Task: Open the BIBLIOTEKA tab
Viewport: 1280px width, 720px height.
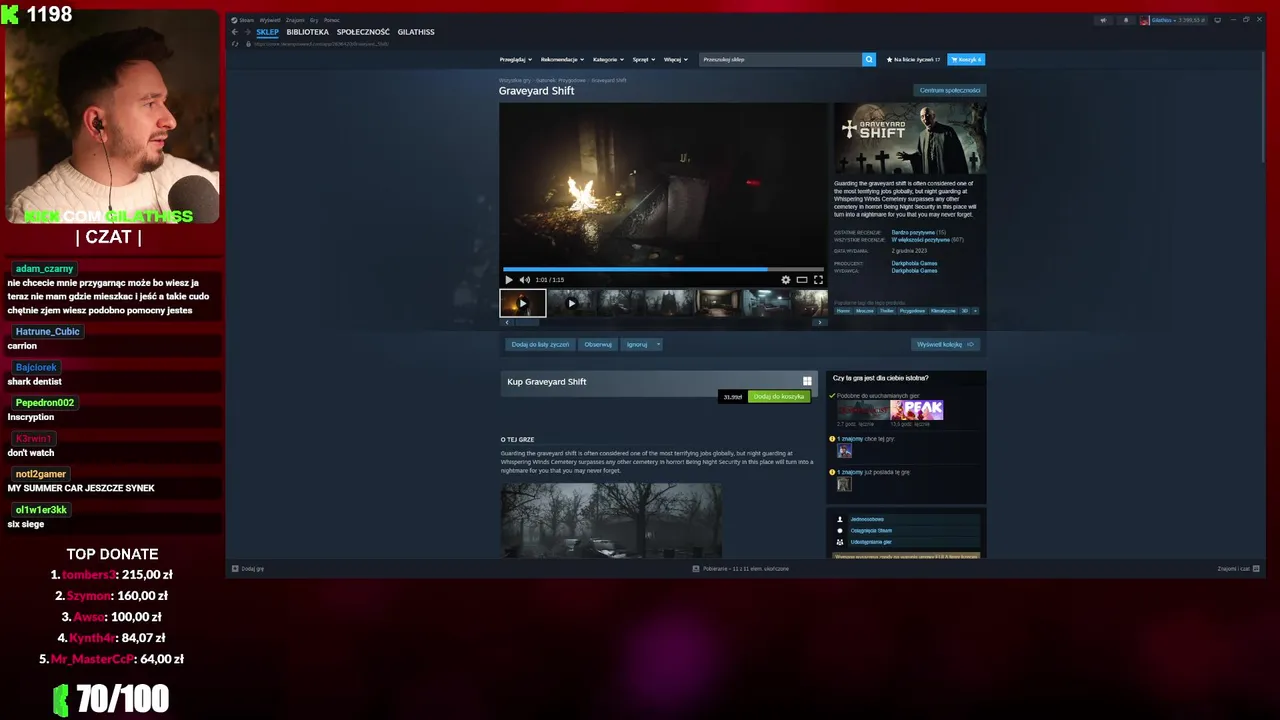Action: [x=308, y=32]
